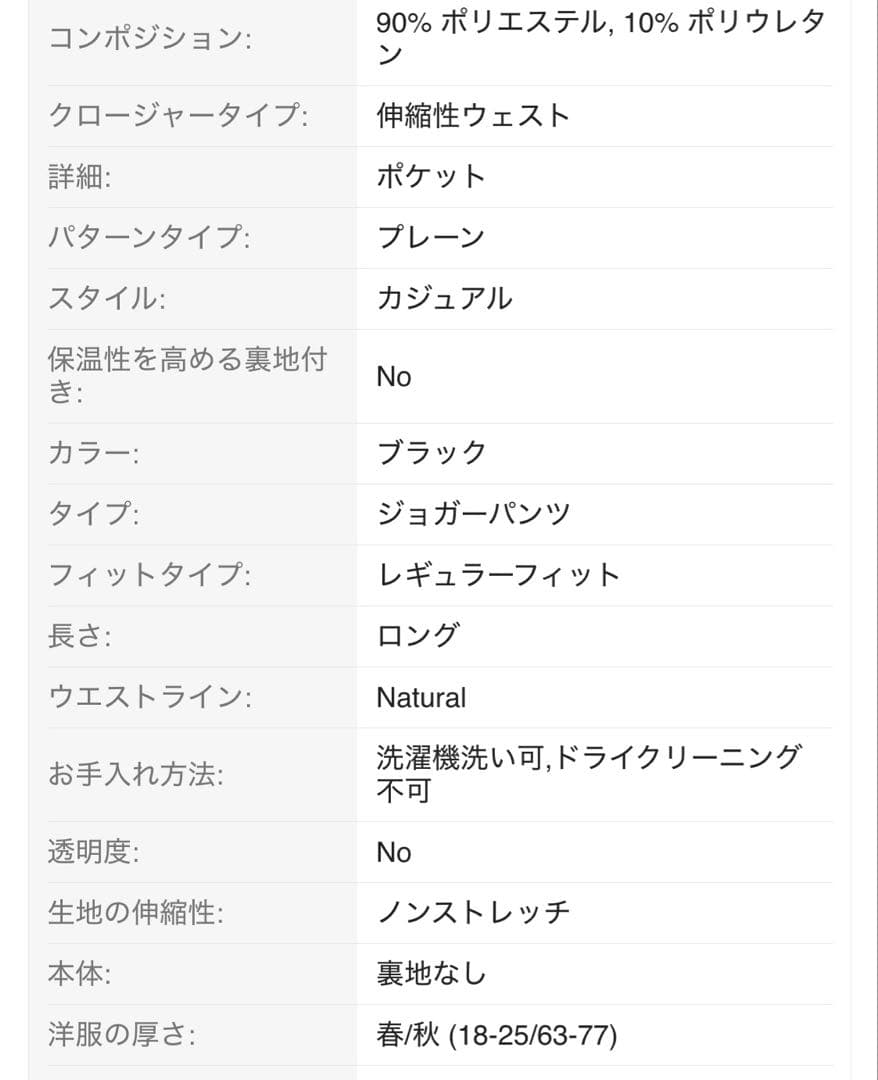This screenshot has width=878, height=1080.
Task: Click the ジョガーパンツ type value
Action: click(x=473, y=514)
